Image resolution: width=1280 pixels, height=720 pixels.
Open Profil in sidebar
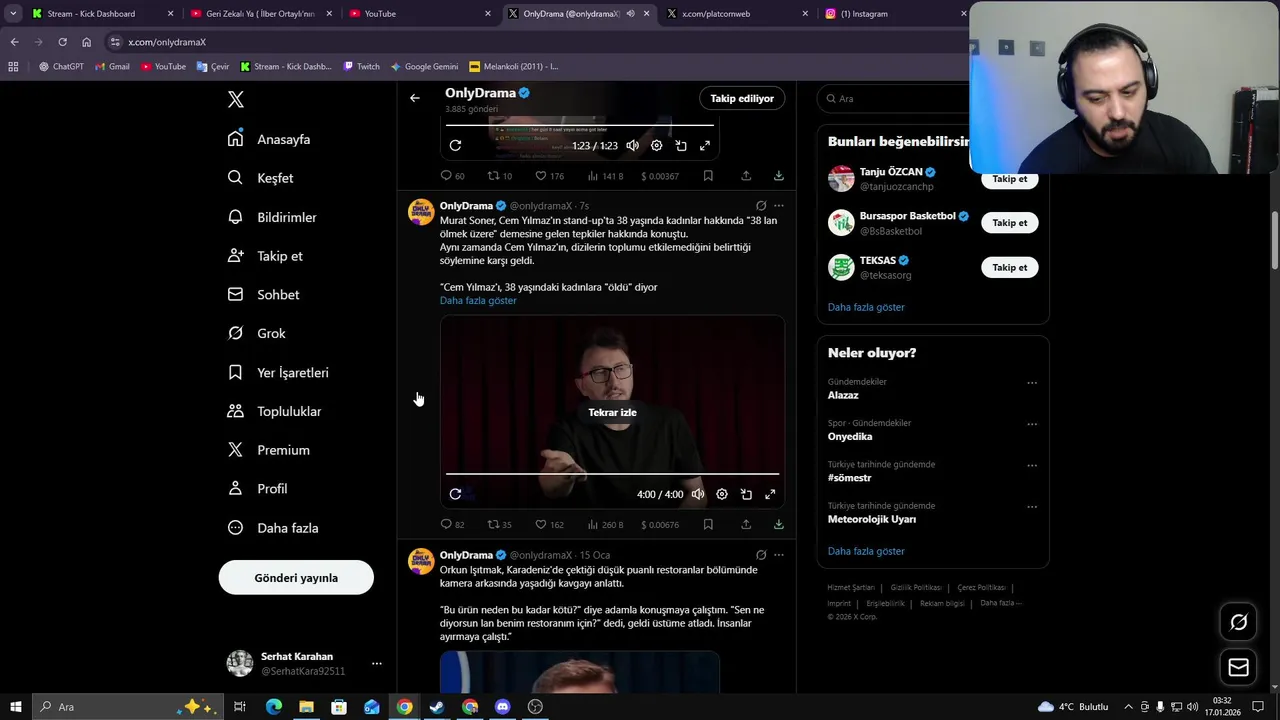pos(257,489)
